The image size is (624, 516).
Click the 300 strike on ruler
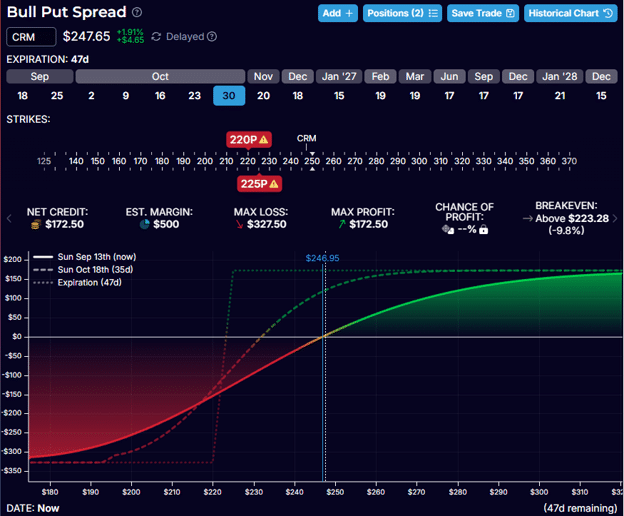[419, 161]
